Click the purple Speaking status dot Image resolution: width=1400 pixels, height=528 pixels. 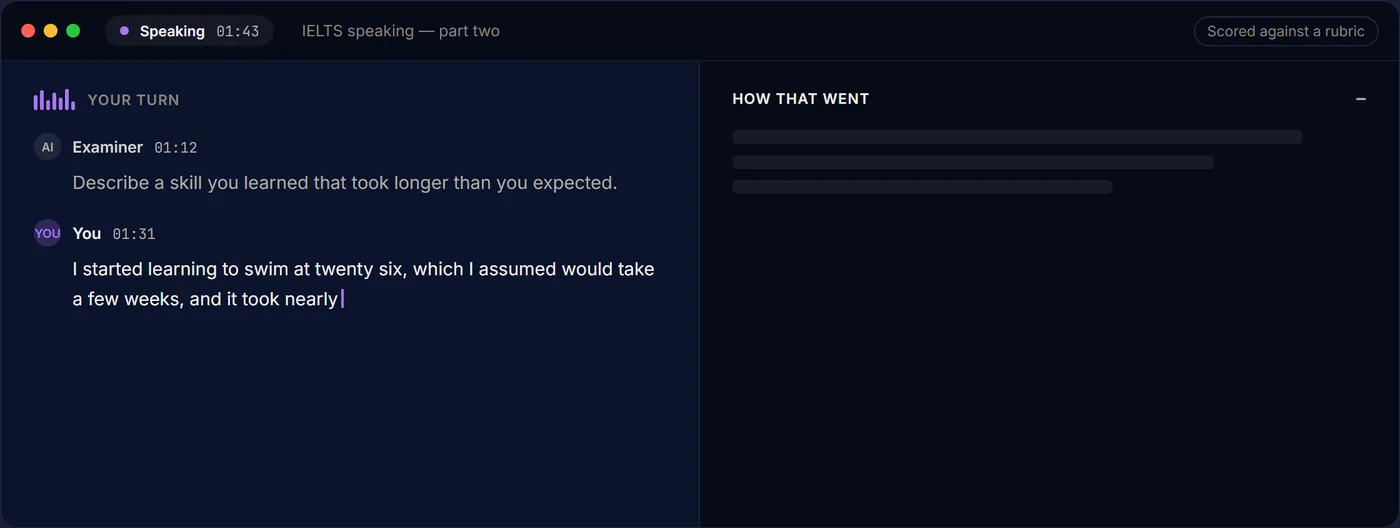pyautogui.click(x=124, y=31)
